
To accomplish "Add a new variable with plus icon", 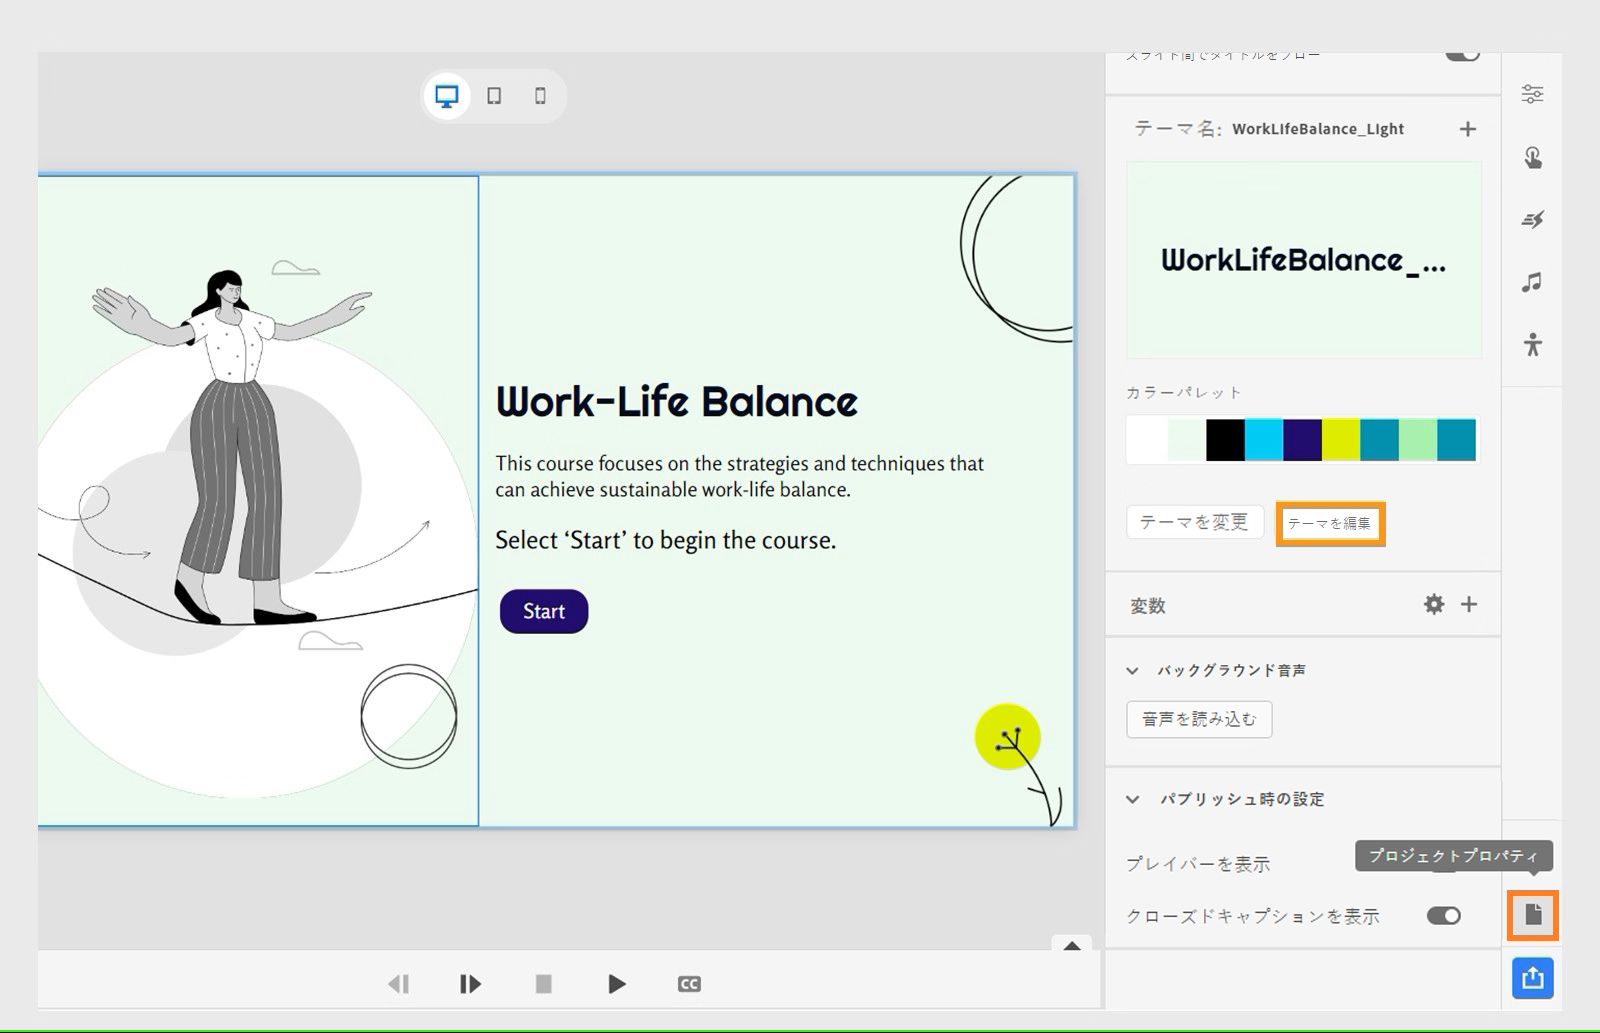I will click(1469, 604).
